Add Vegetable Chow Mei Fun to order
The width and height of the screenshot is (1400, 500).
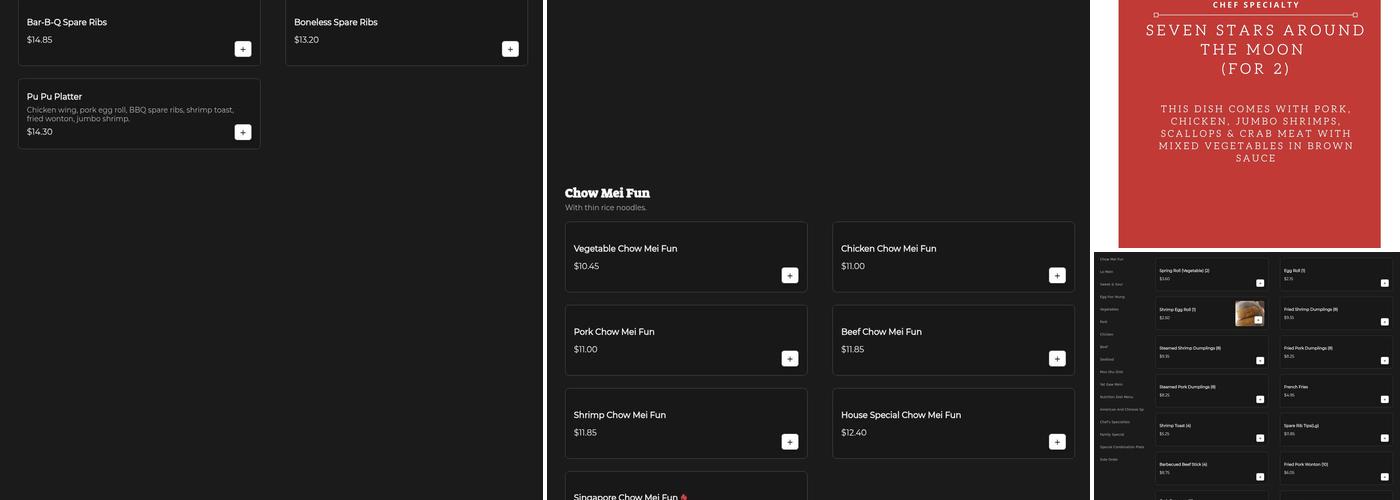[x=790, y=275]
